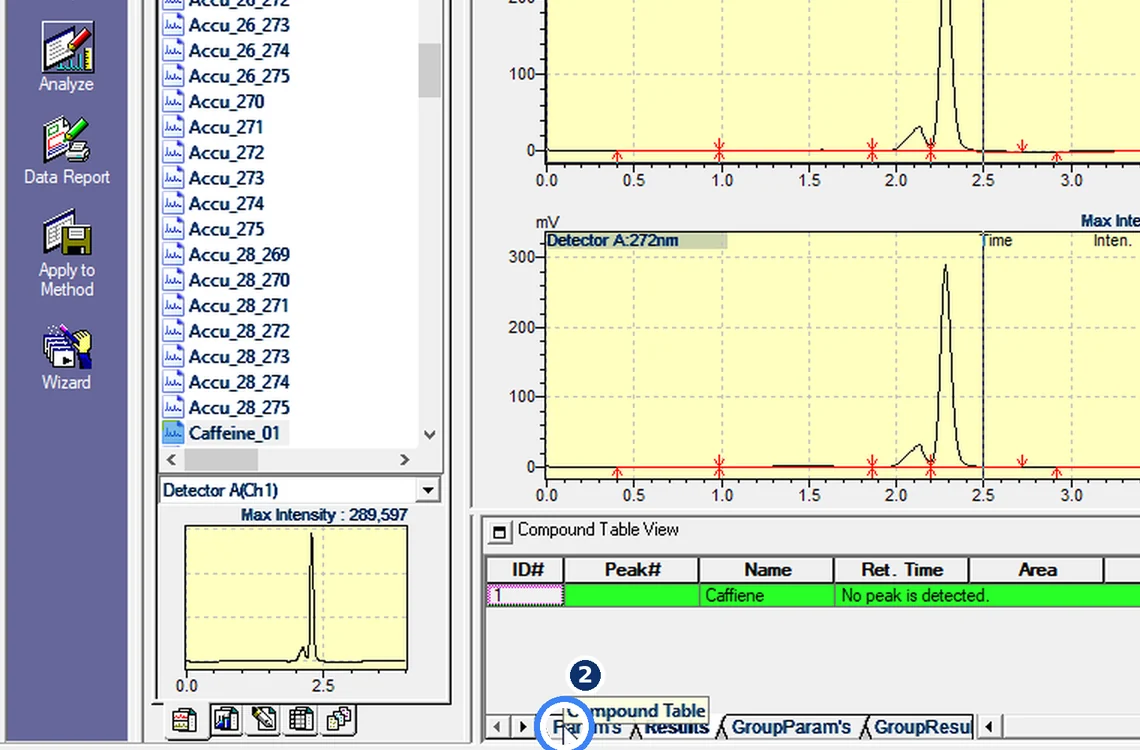1140x750 pixels.
Task: Select the Accu_28_274 data file
Action: (239, 382)
